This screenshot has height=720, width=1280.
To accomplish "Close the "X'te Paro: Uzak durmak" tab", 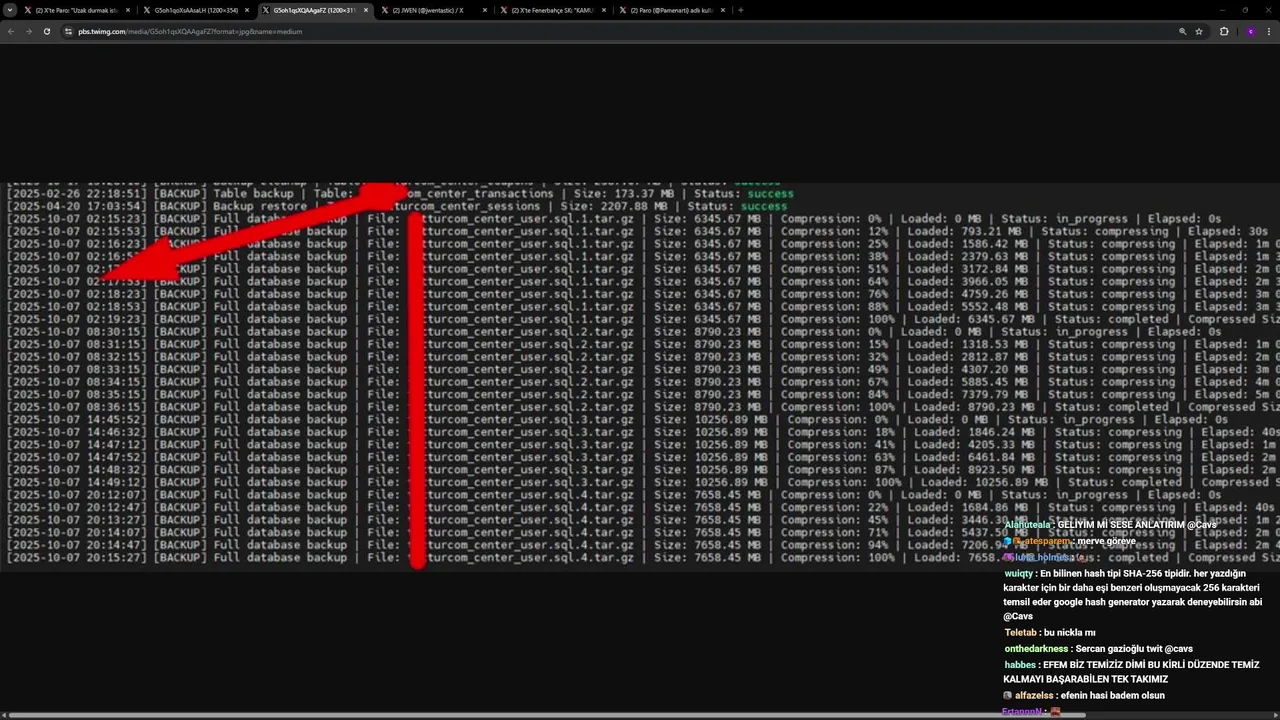I will pyautogui.click(x=128, y=10).
